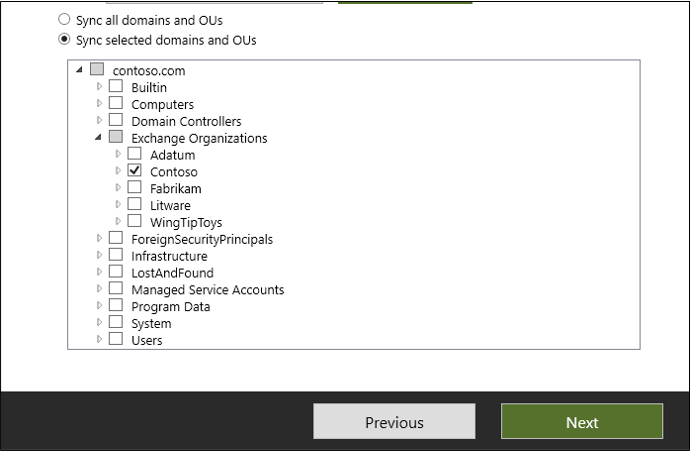Select 'Sync all domains and OUs' radio button

point(65,20)
